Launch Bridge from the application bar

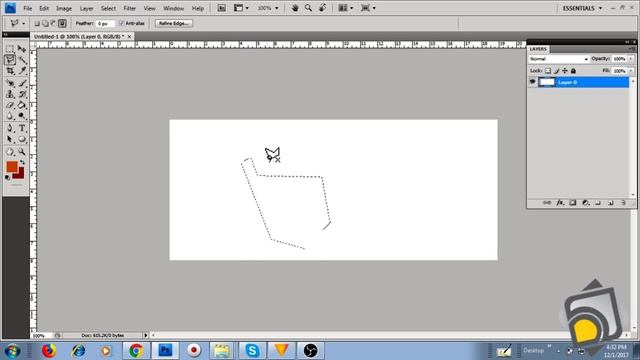[222, 8]
